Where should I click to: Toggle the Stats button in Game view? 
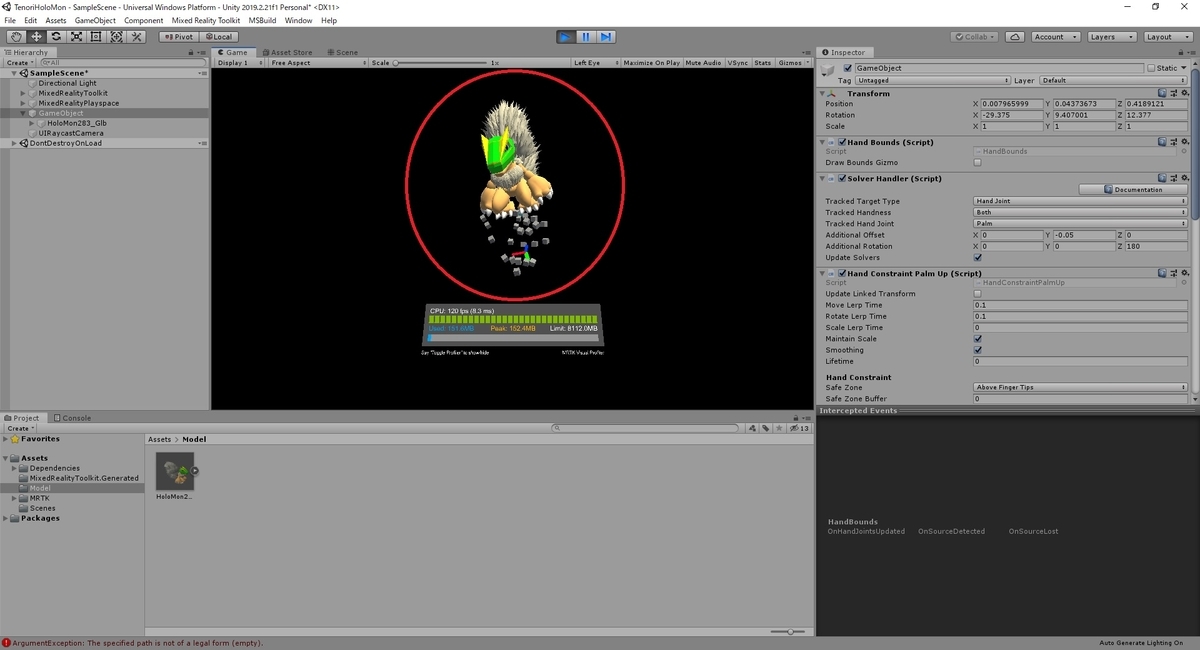click(763, 62)
